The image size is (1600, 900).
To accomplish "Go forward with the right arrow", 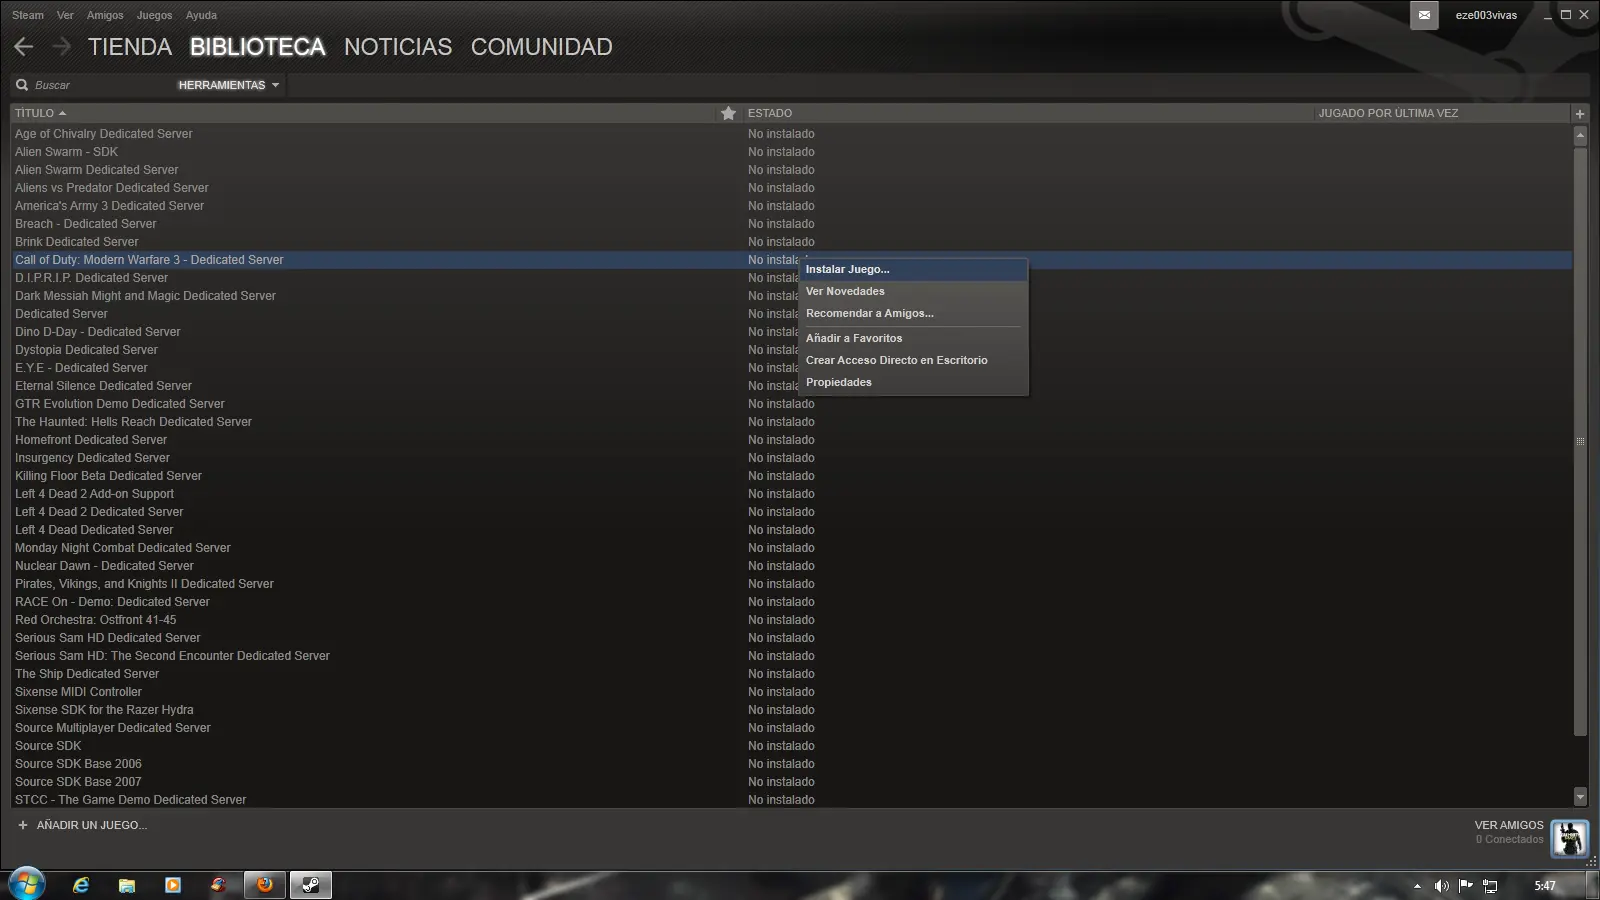I will 62,47.
